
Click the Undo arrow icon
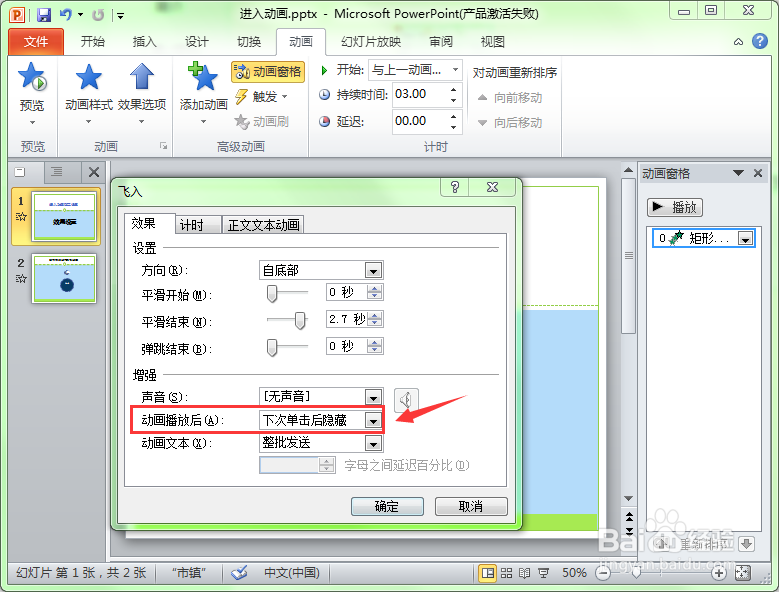click(66, 14)
